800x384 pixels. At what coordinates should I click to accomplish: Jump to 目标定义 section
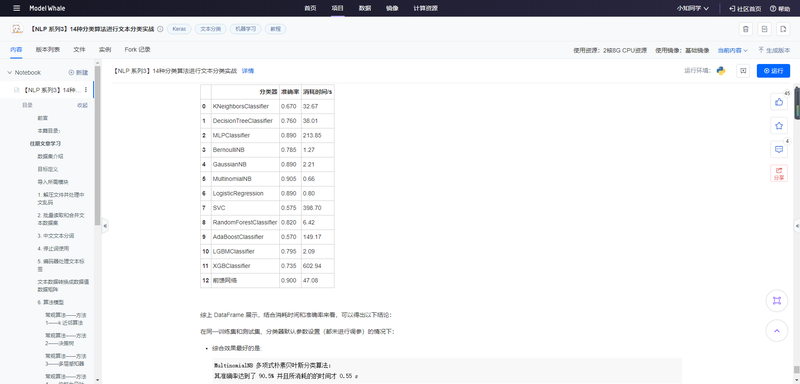[x=47, y=169]
